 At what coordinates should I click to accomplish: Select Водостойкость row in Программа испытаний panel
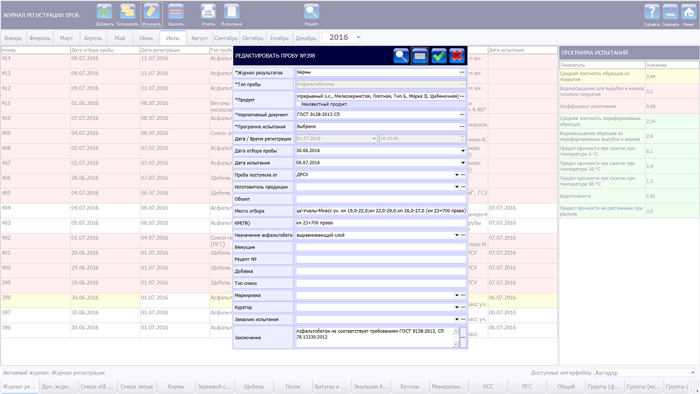629,196
